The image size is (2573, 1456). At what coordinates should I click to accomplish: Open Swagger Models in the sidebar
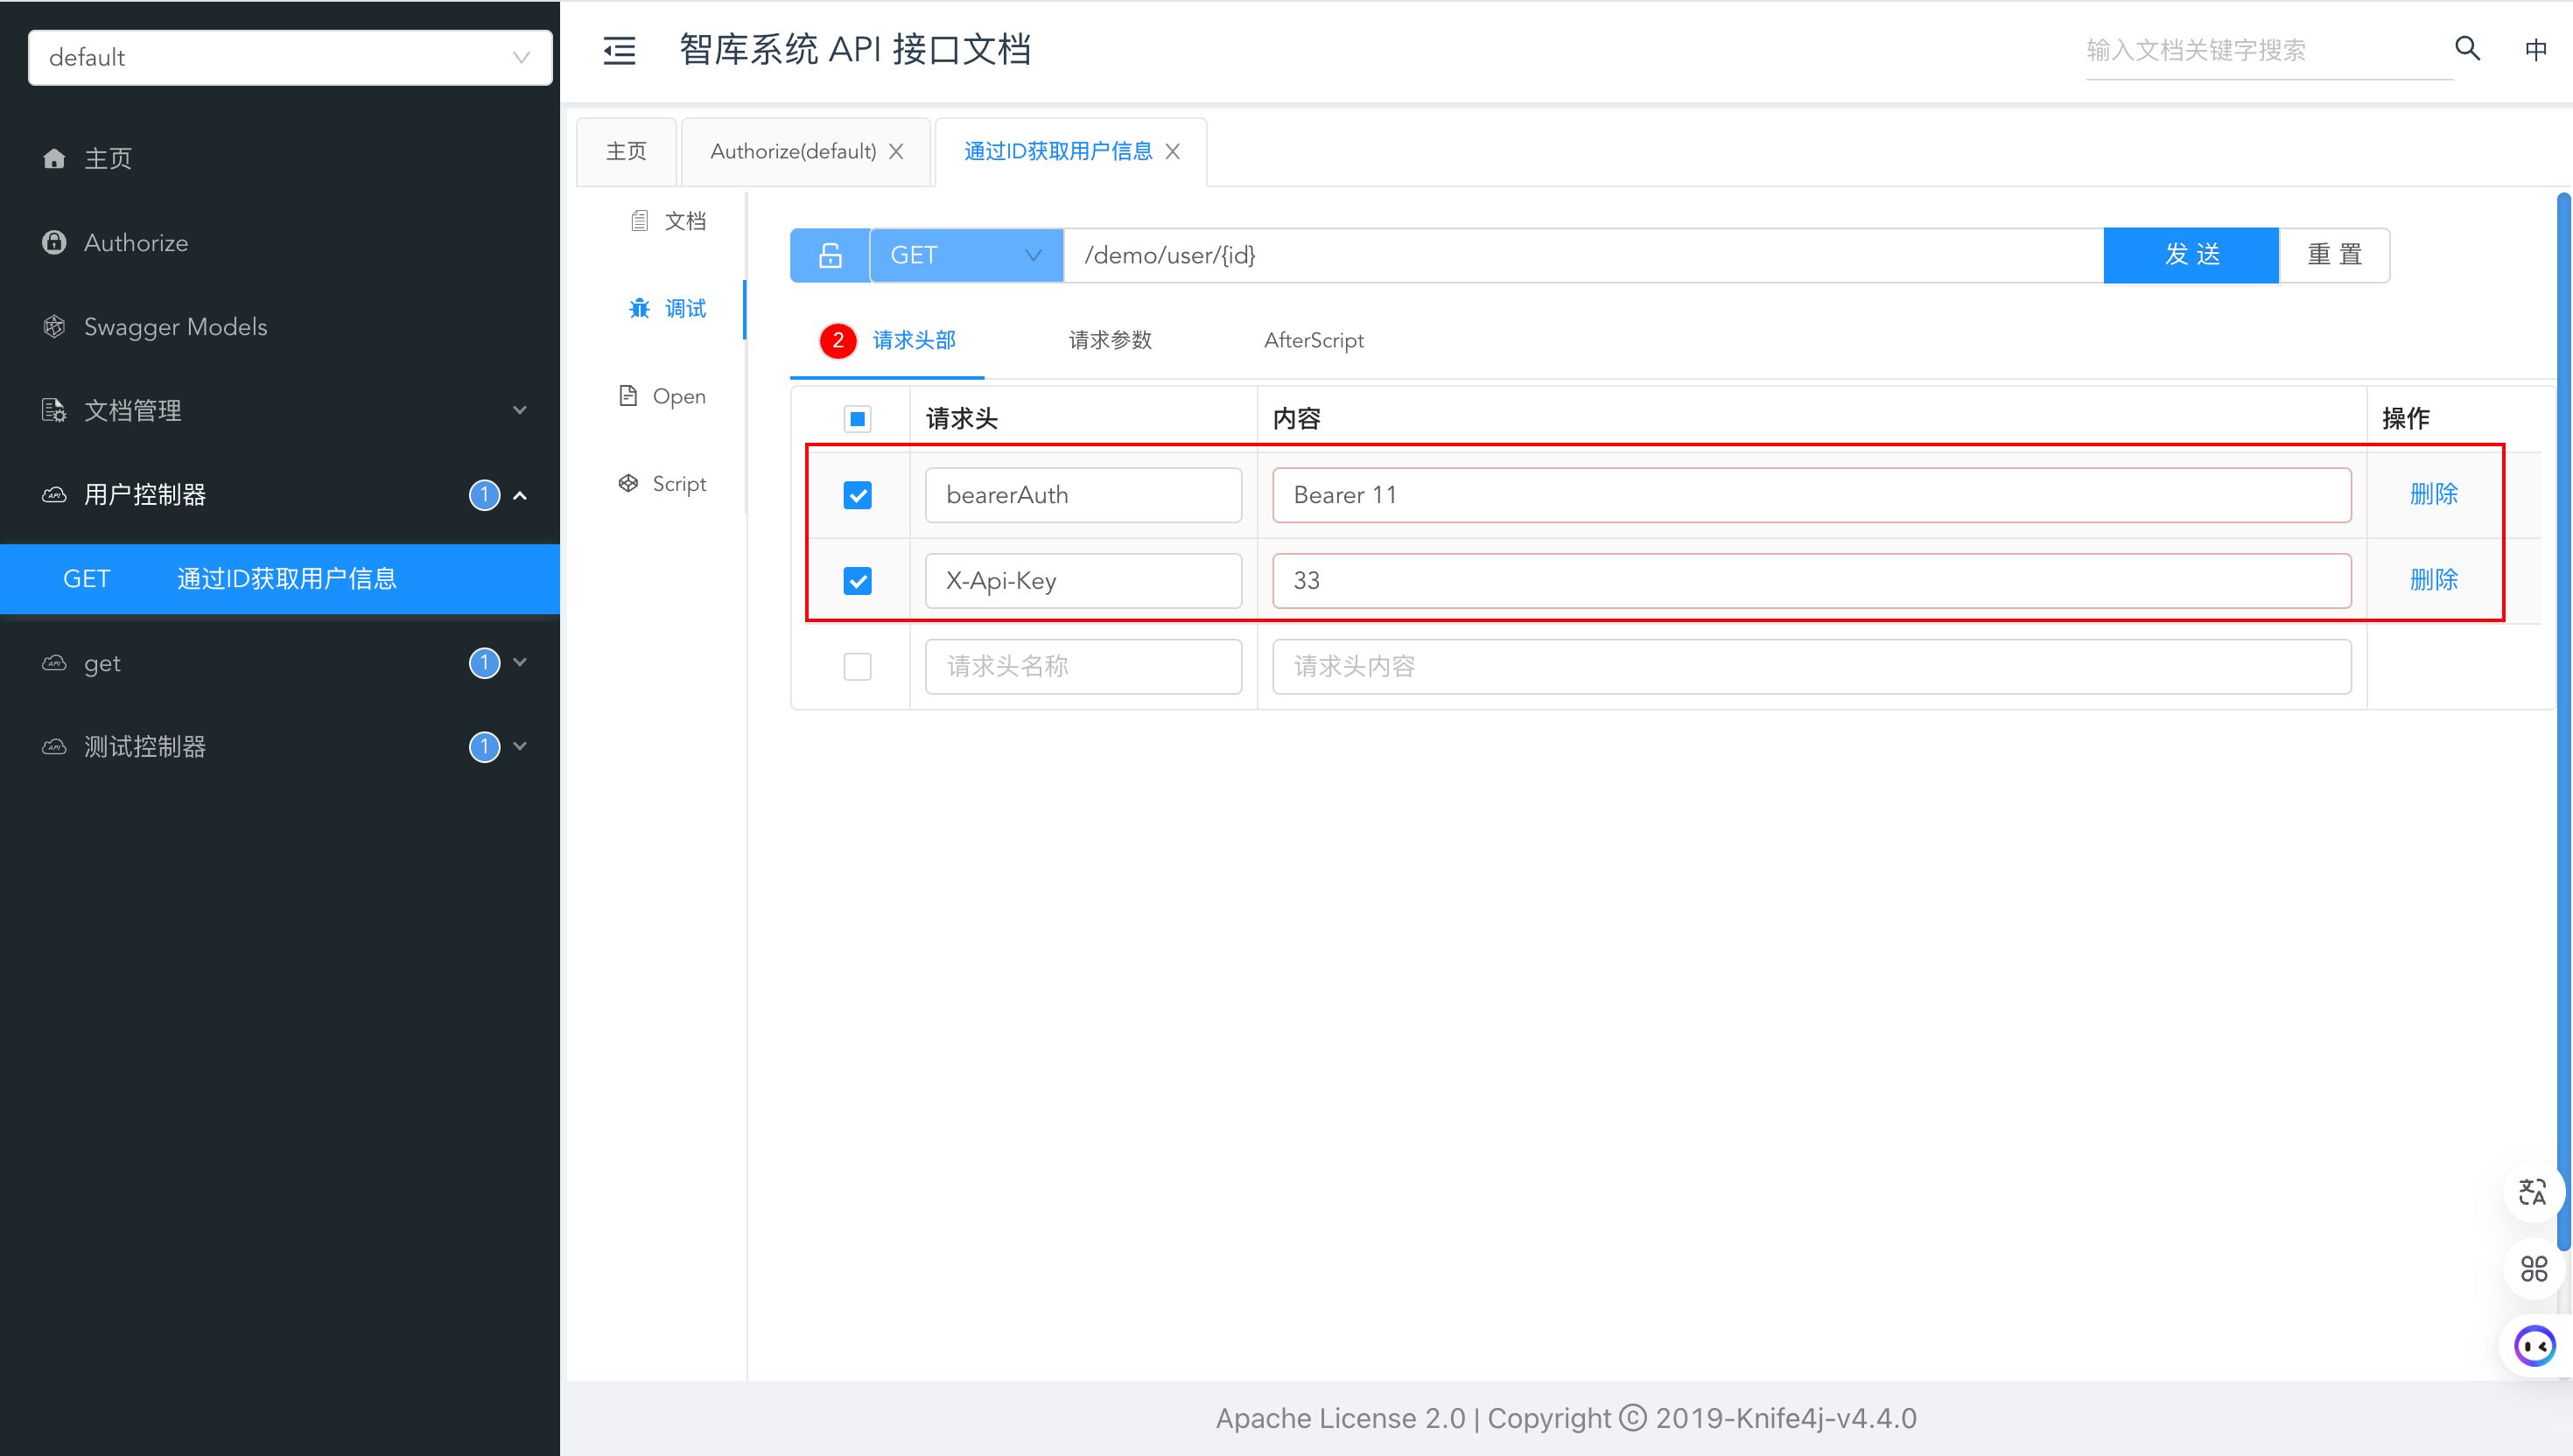[x=280, y=326]
